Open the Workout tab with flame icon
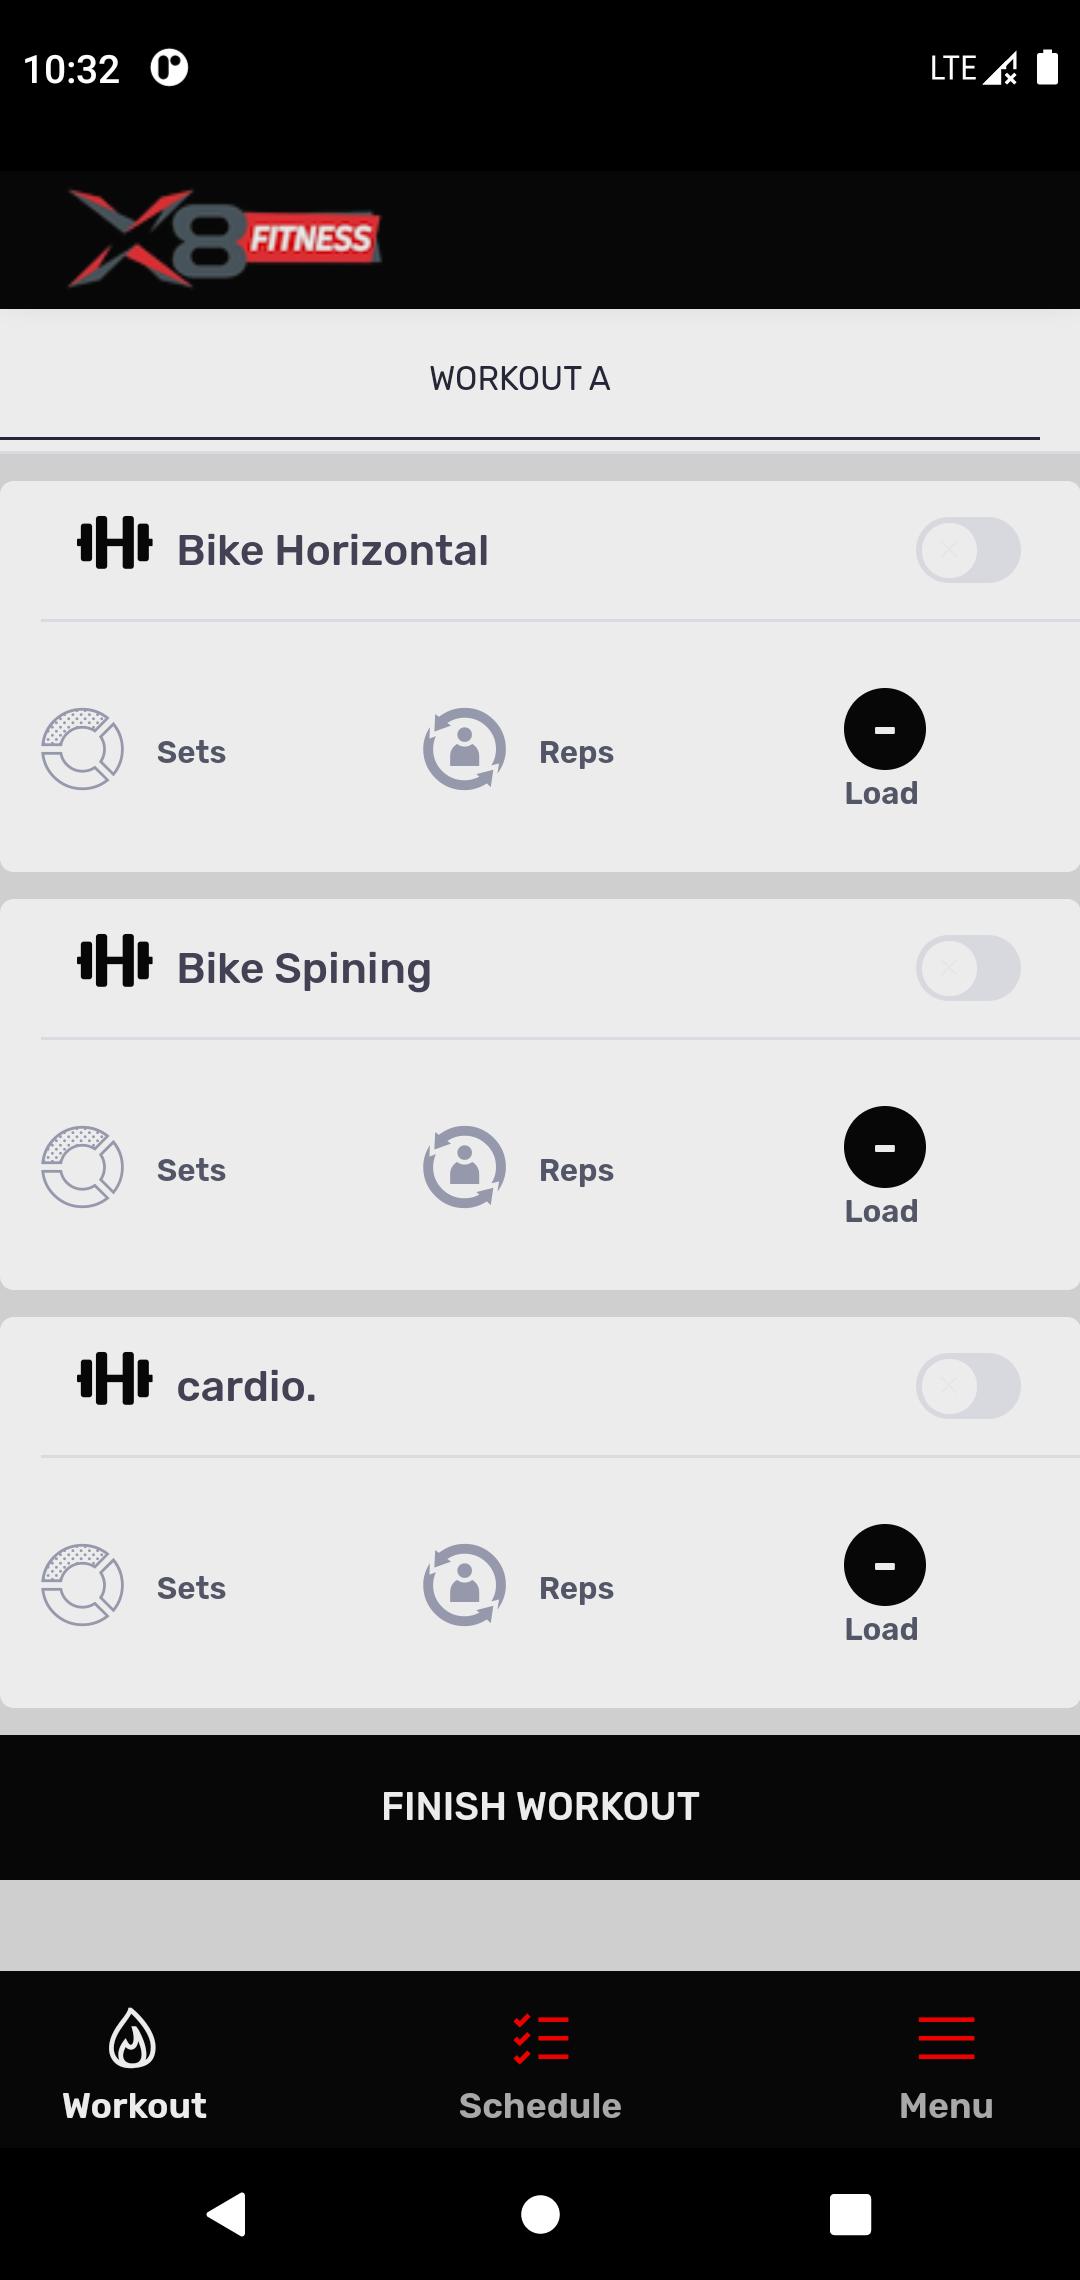Screen dimensions: 1080x2280 [134, 2063]
